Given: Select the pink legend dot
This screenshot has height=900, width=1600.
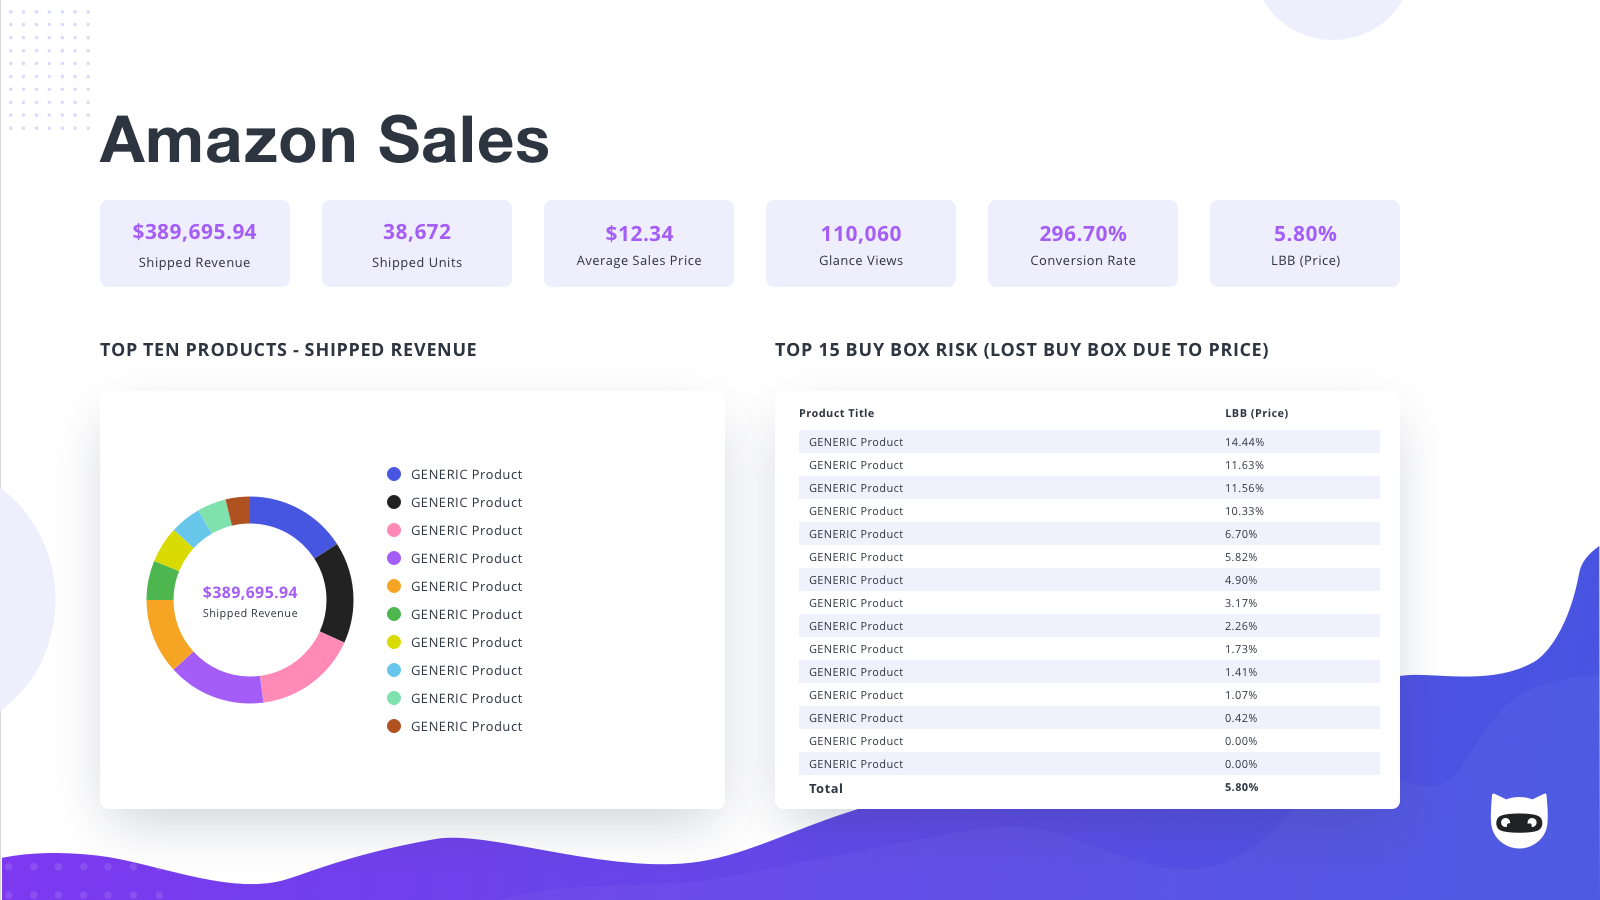Looking at the screenshot, I should (394, 530).
